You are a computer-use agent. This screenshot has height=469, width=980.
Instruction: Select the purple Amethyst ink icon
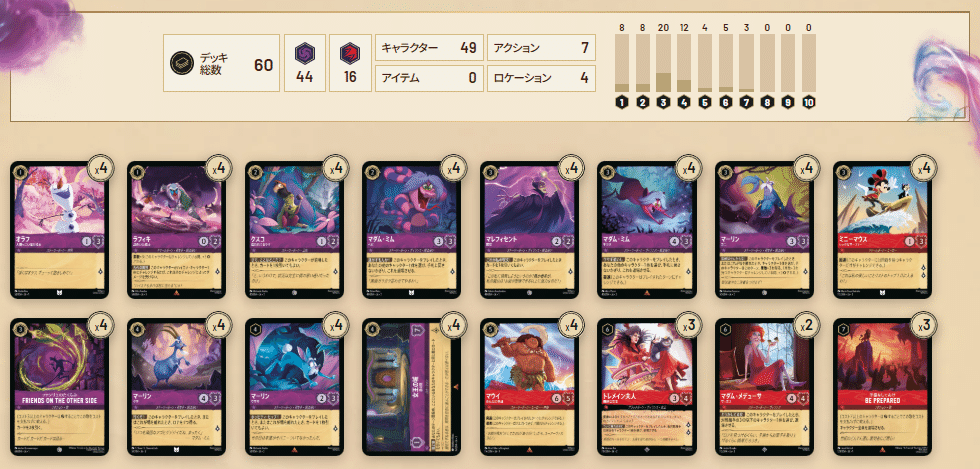coord(305,54)
